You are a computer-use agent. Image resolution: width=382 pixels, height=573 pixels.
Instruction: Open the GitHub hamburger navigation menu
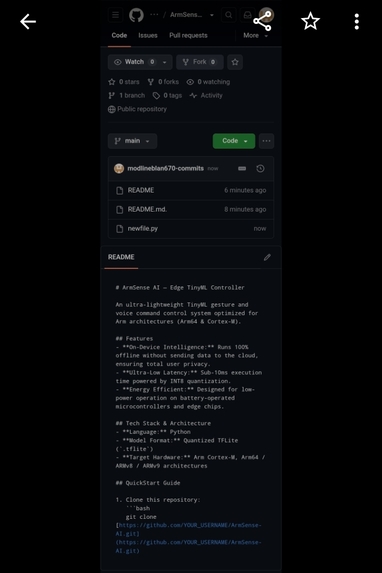(115, 15)
